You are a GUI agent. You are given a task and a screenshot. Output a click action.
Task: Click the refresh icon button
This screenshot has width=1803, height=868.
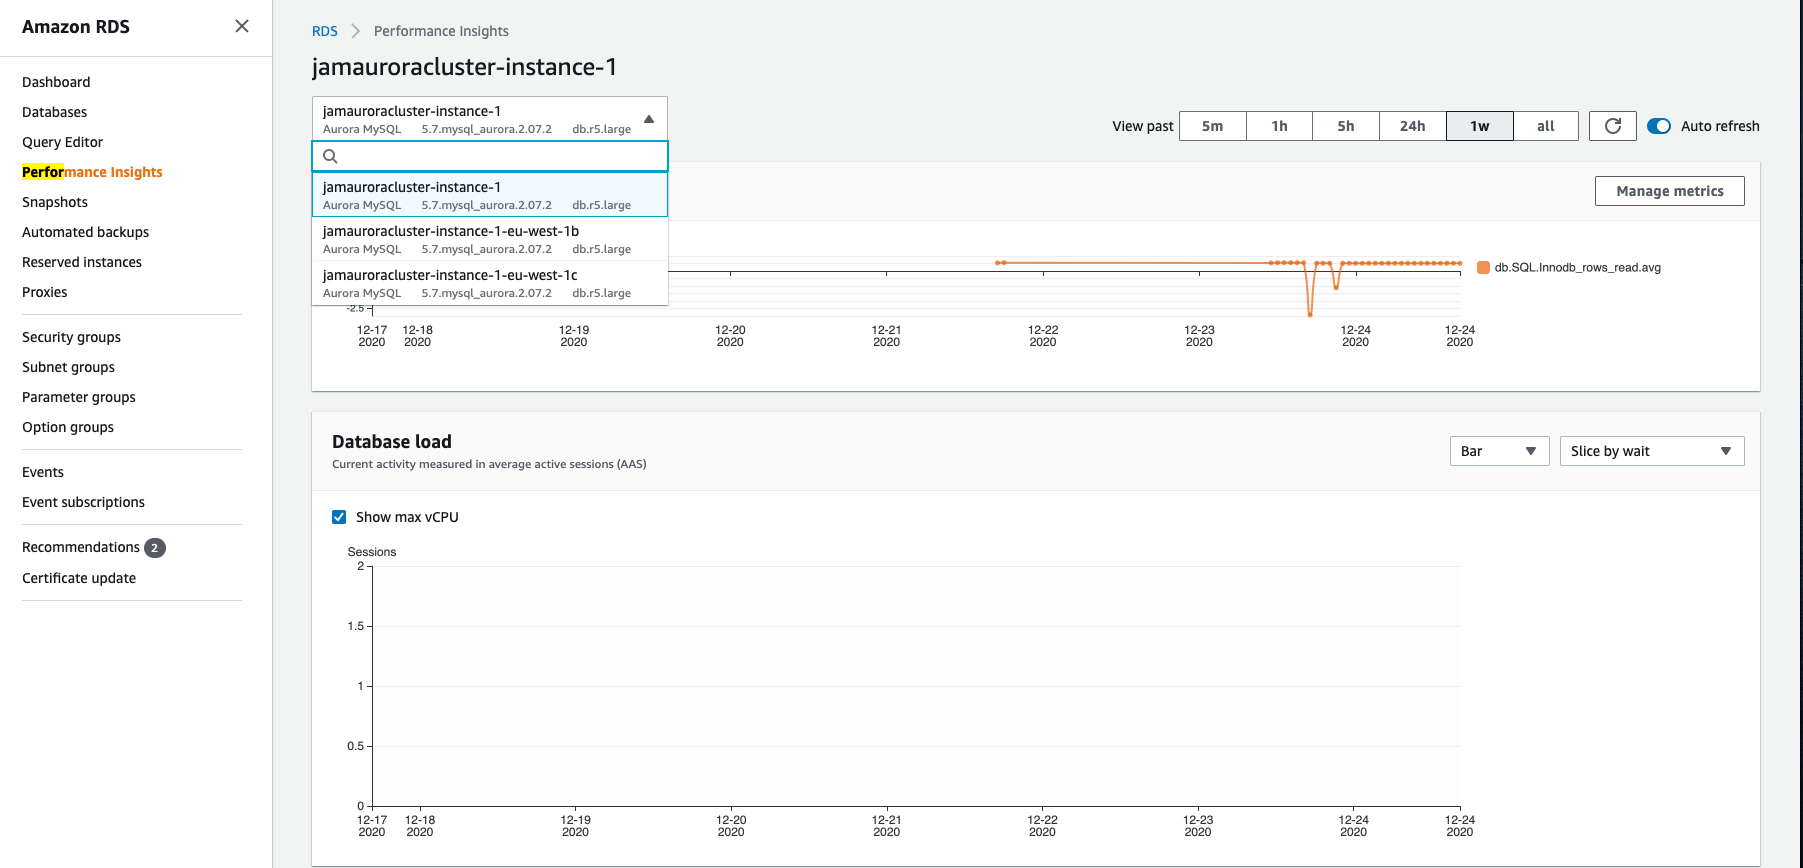[1613, 126]
